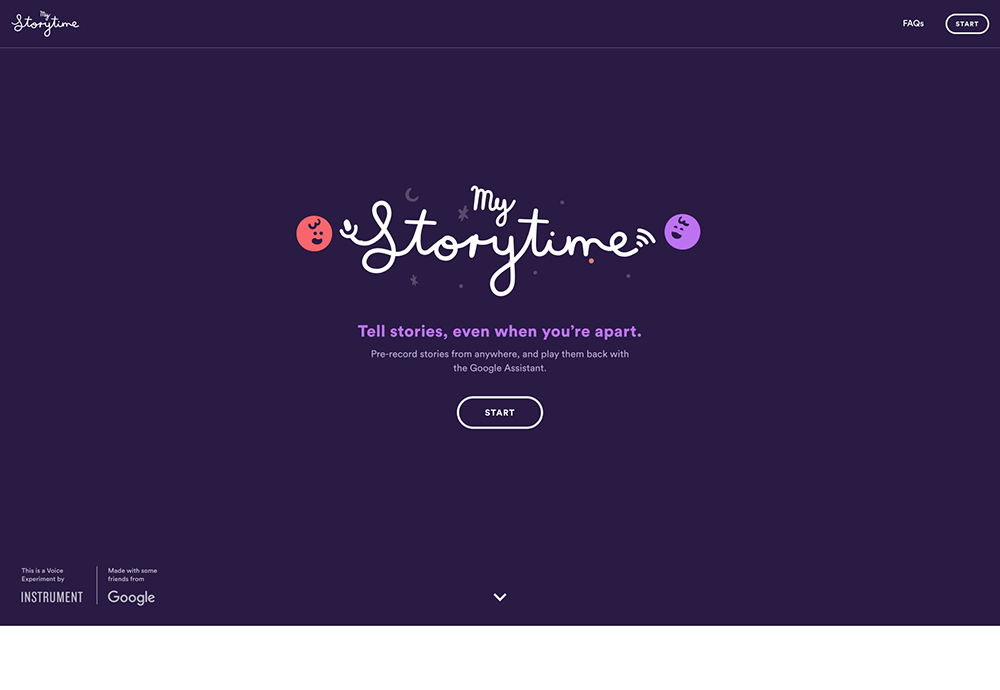Click the headline Tell stories, even when you're apart
This screenshot has width=1000, height=690.
499,332
